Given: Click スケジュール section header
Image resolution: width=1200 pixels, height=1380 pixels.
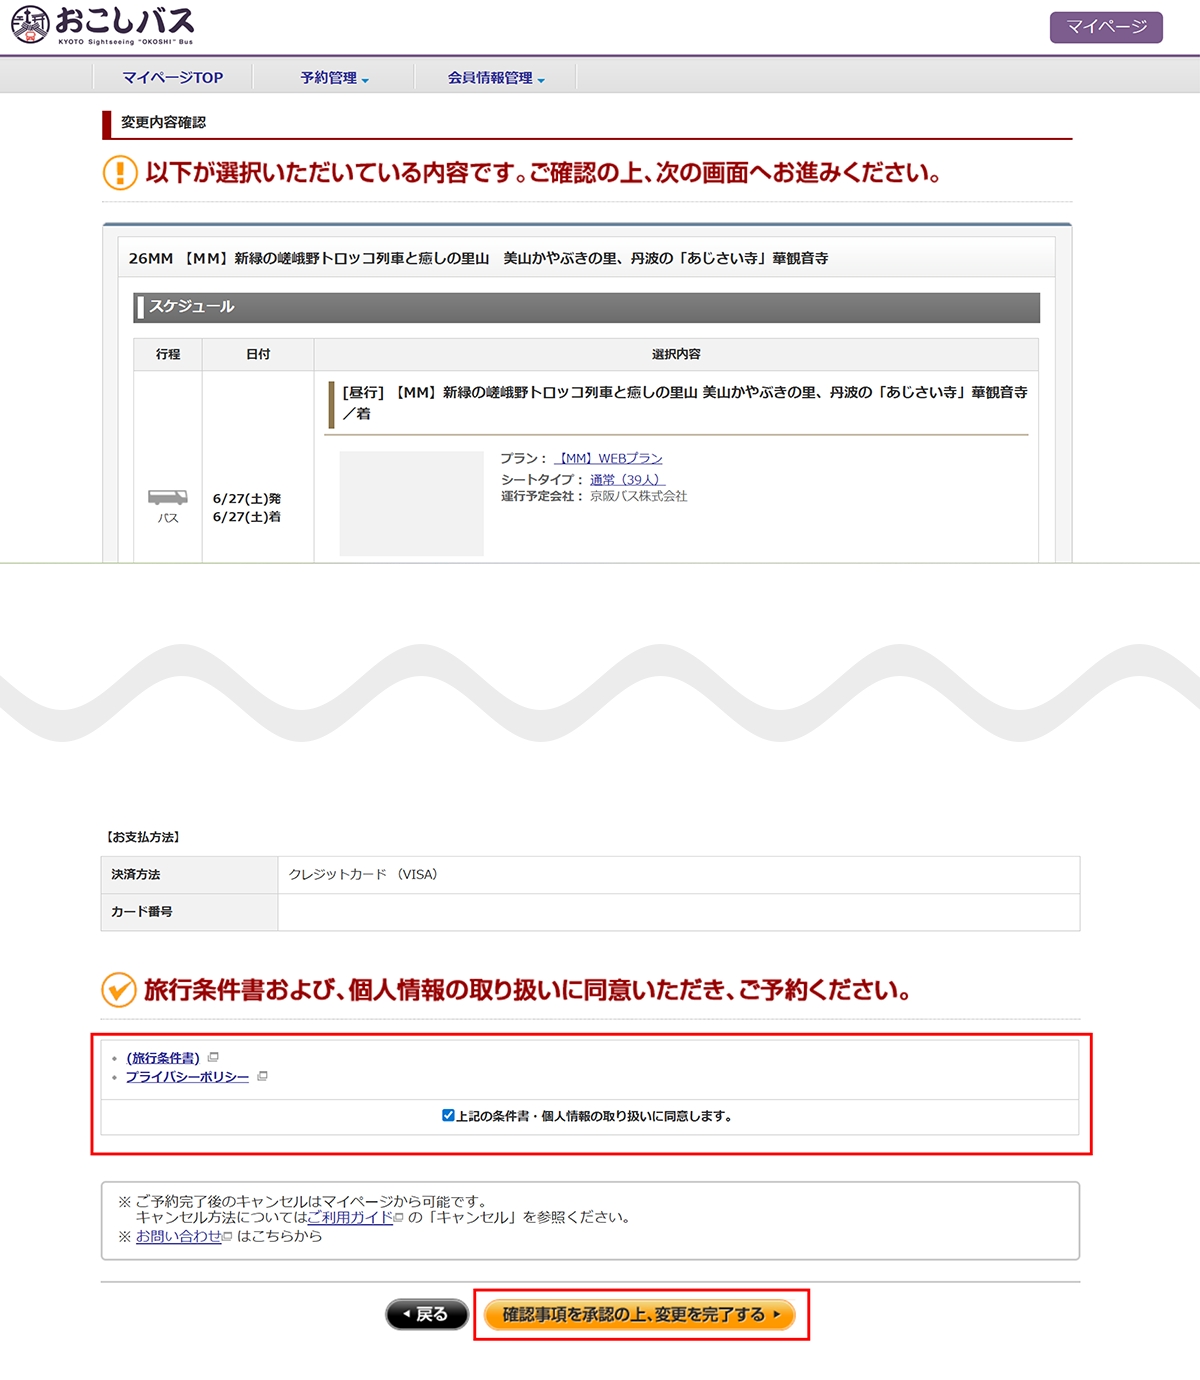Looking at the screenshot, I should pyautogui.click(x=586, y=307).
